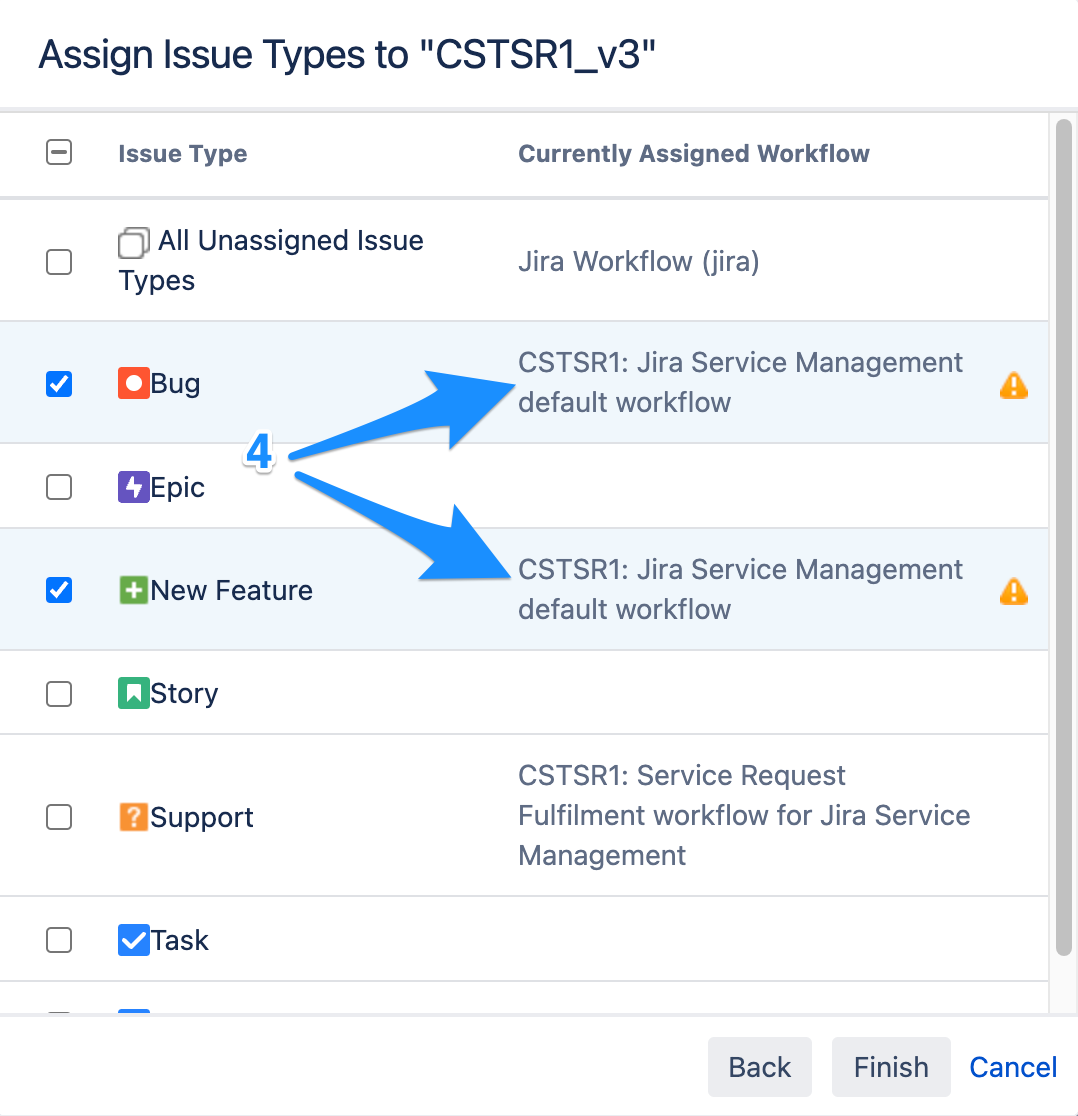1078x1116 pixels.
Task: Check the Support issue type checkbox
Action: (x=59, y=817)
